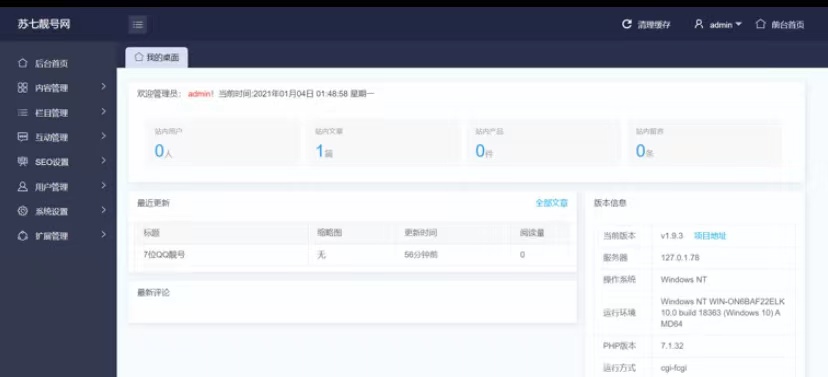
Task: Click the admin username in header
Action: (721, 25)
